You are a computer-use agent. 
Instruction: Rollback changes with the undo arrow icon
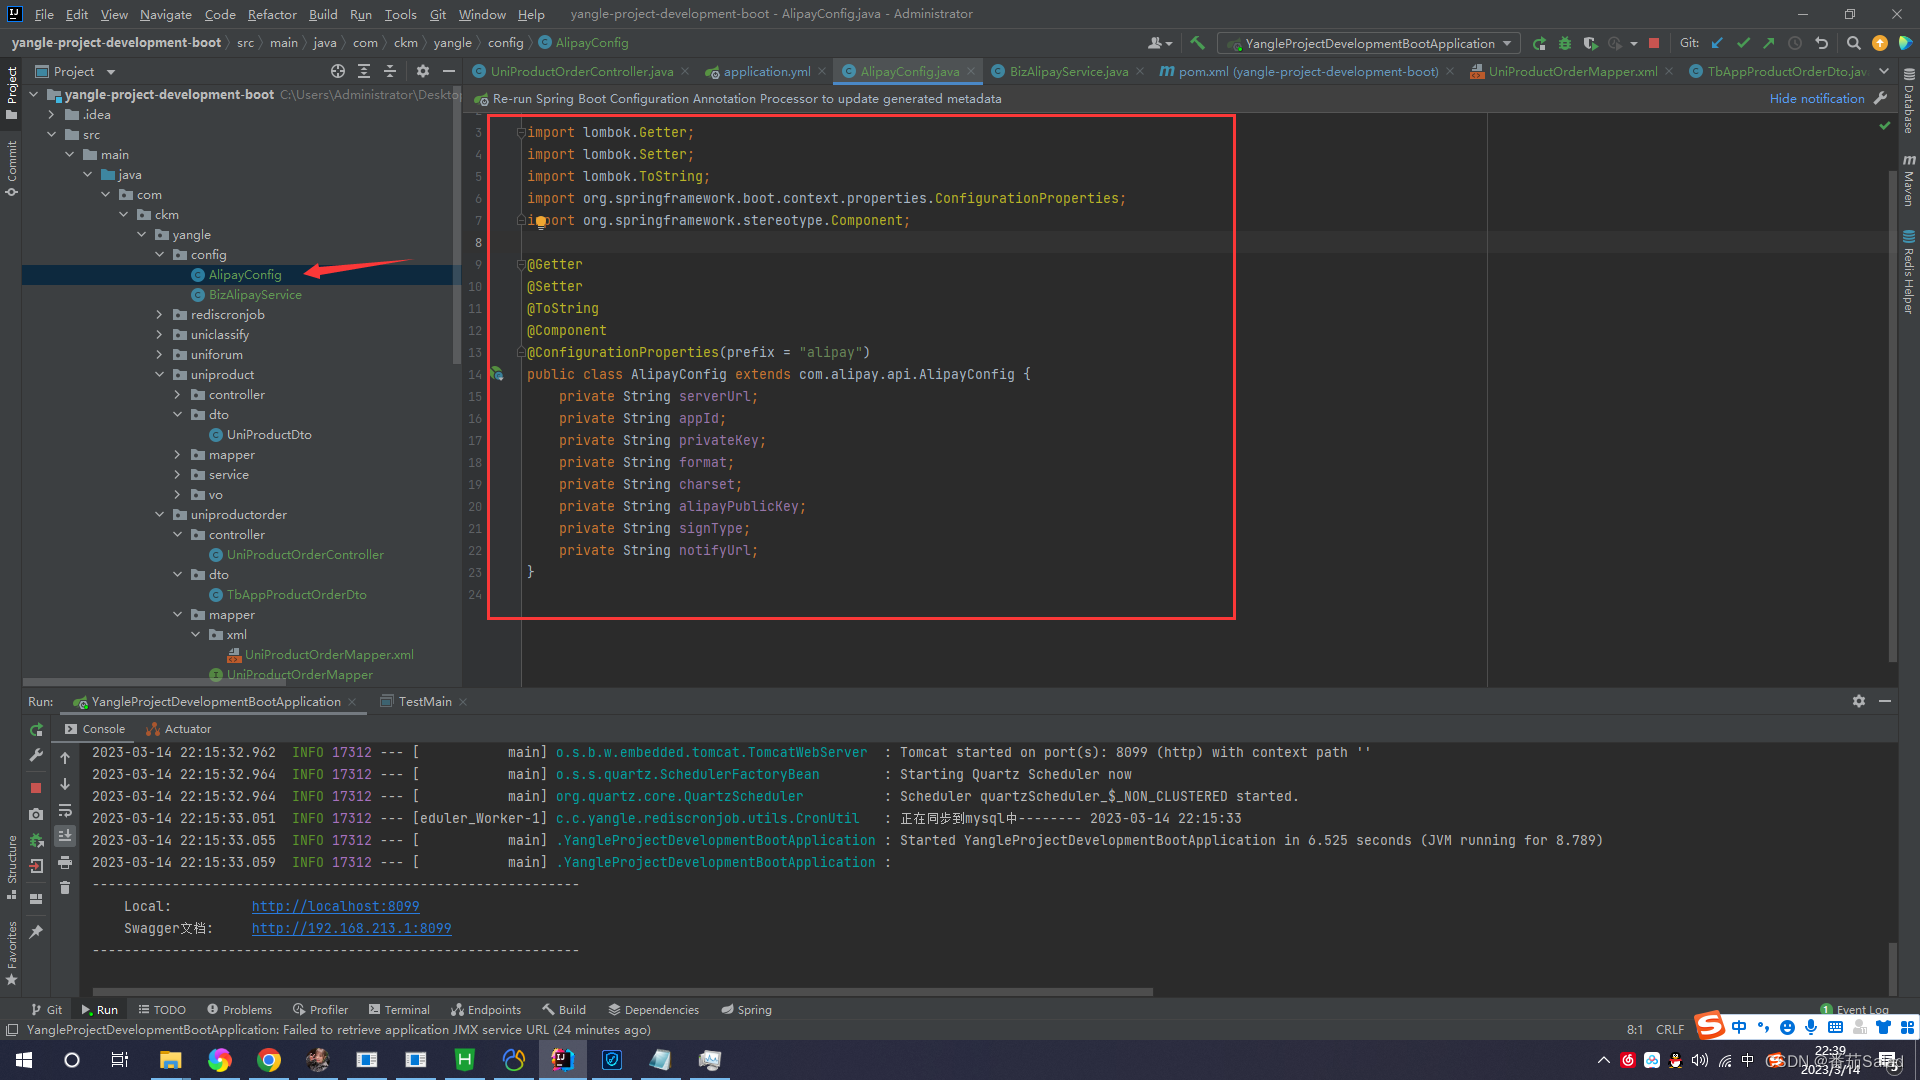(x=1821, y=43)
